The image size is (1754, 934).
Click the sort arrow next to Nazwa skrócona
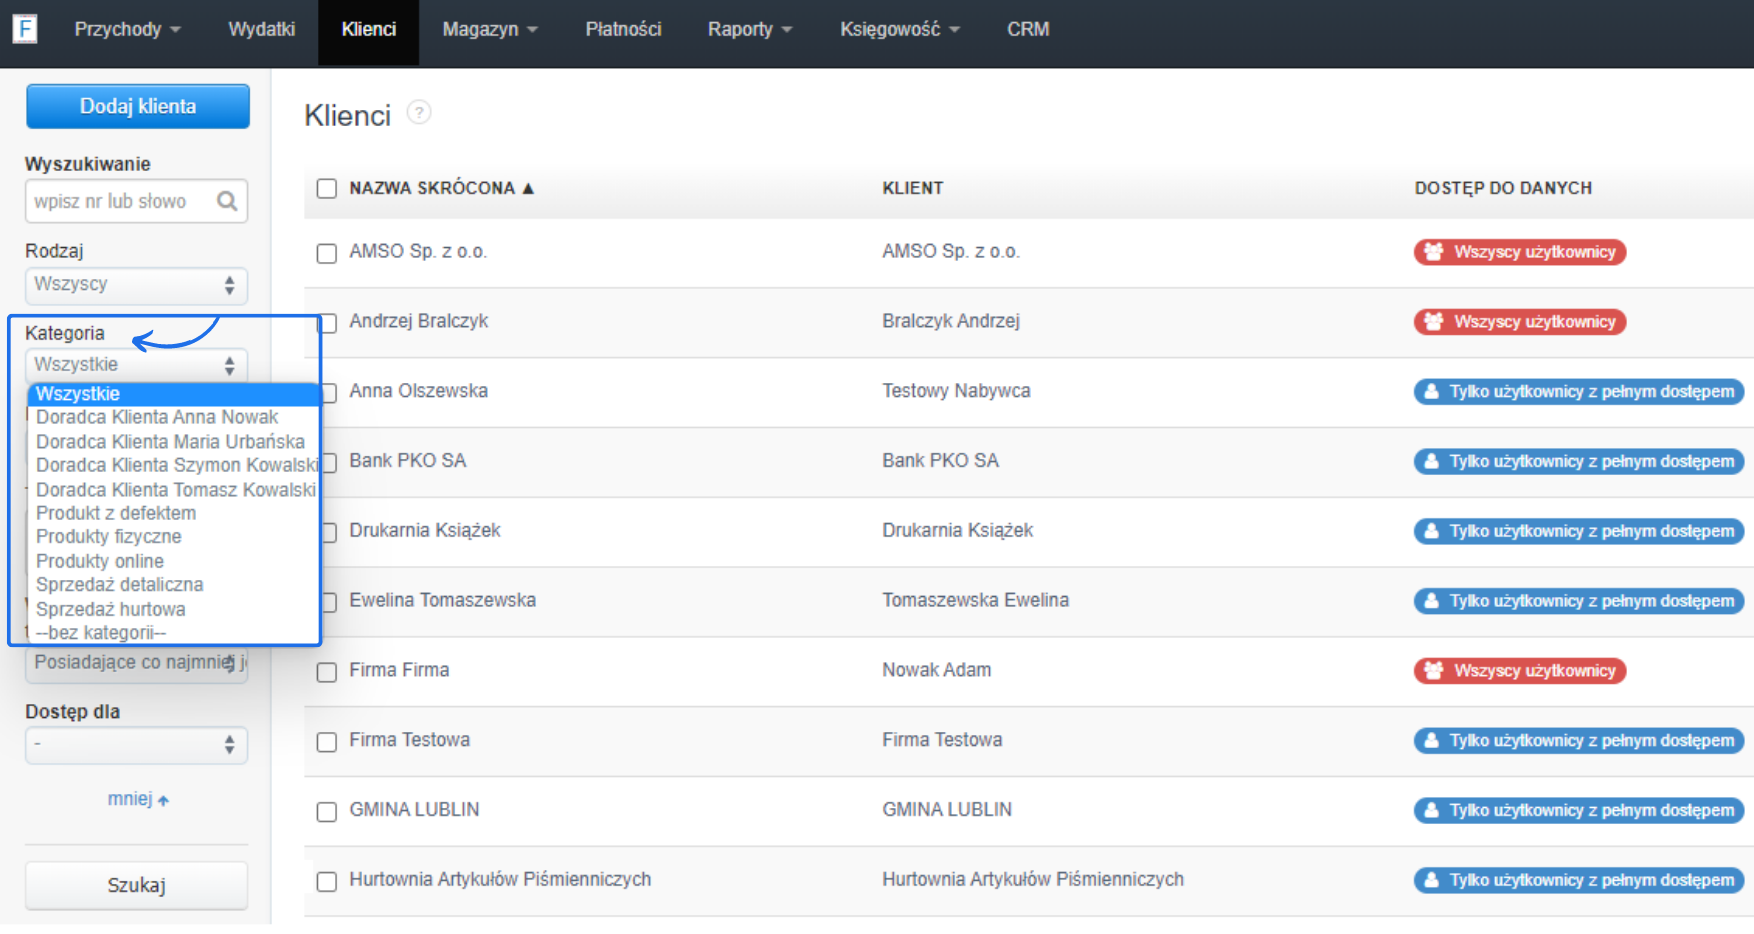tap(528, 188)
